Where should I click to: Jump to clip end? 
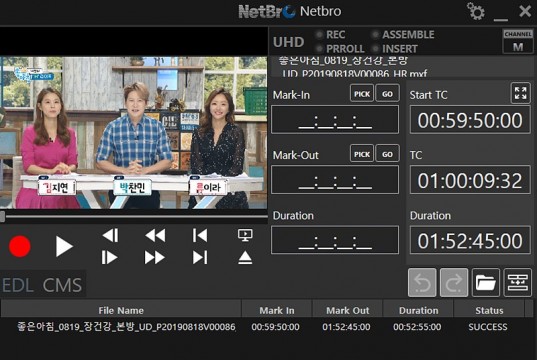click(x=200, y=257)
